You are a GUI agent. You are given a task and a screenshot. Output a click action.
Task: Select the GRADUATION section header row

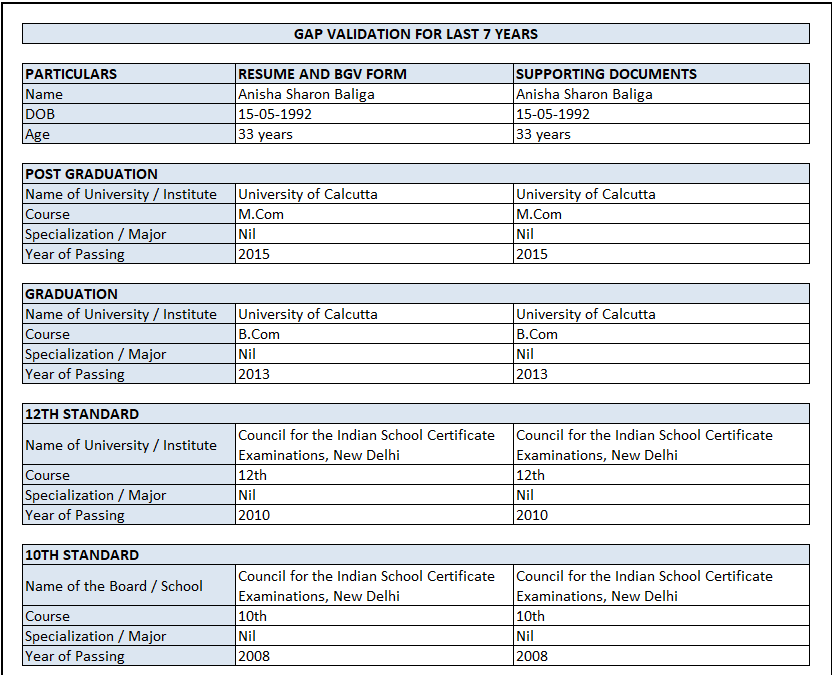pyautogui.click(x=415, y=293)
